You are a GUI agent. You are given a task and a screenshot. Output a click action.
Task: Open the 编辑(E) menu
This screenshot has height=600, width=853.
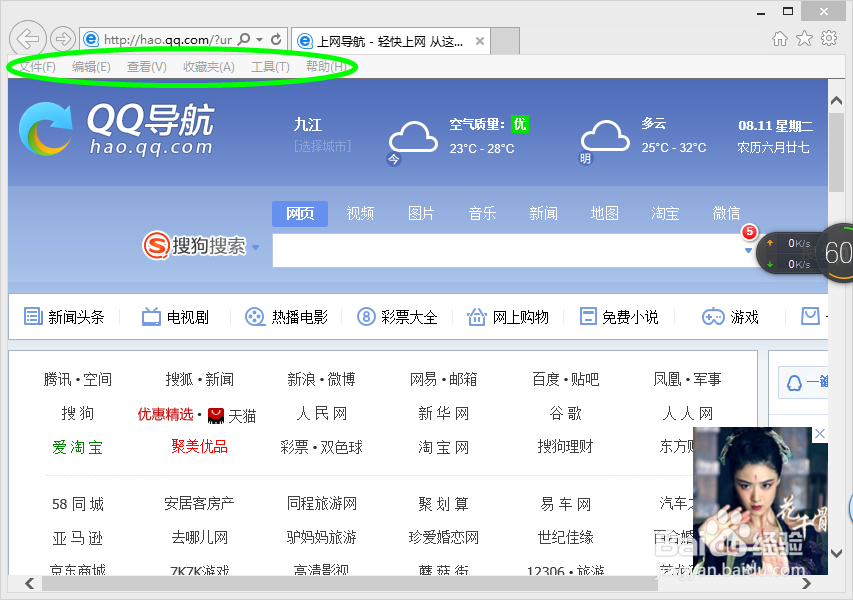tap(91, 66)
